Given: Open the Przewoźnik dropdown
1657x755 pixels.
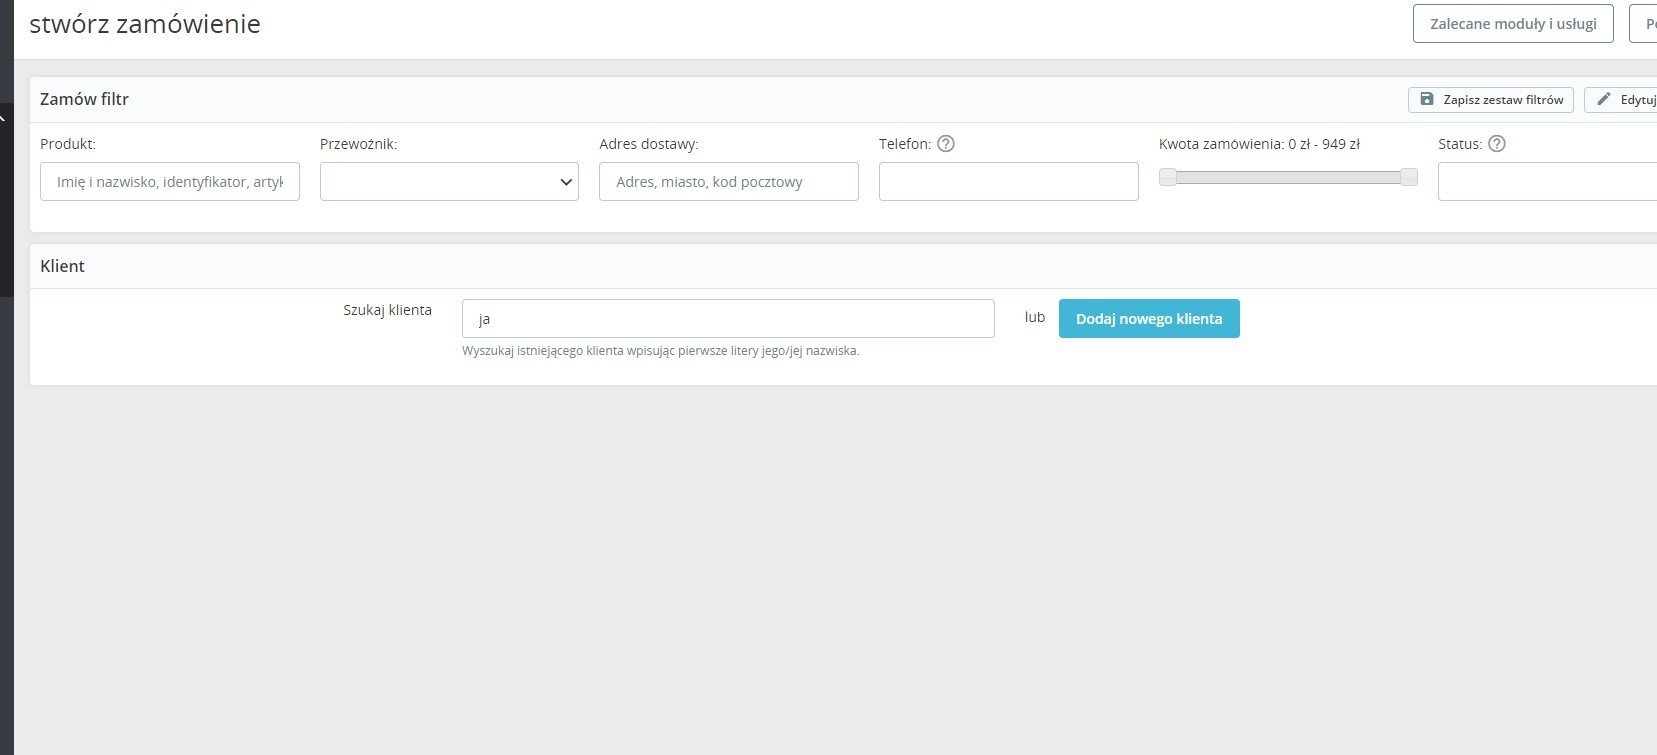Looking at the screenshot, I should coord(449,182).
